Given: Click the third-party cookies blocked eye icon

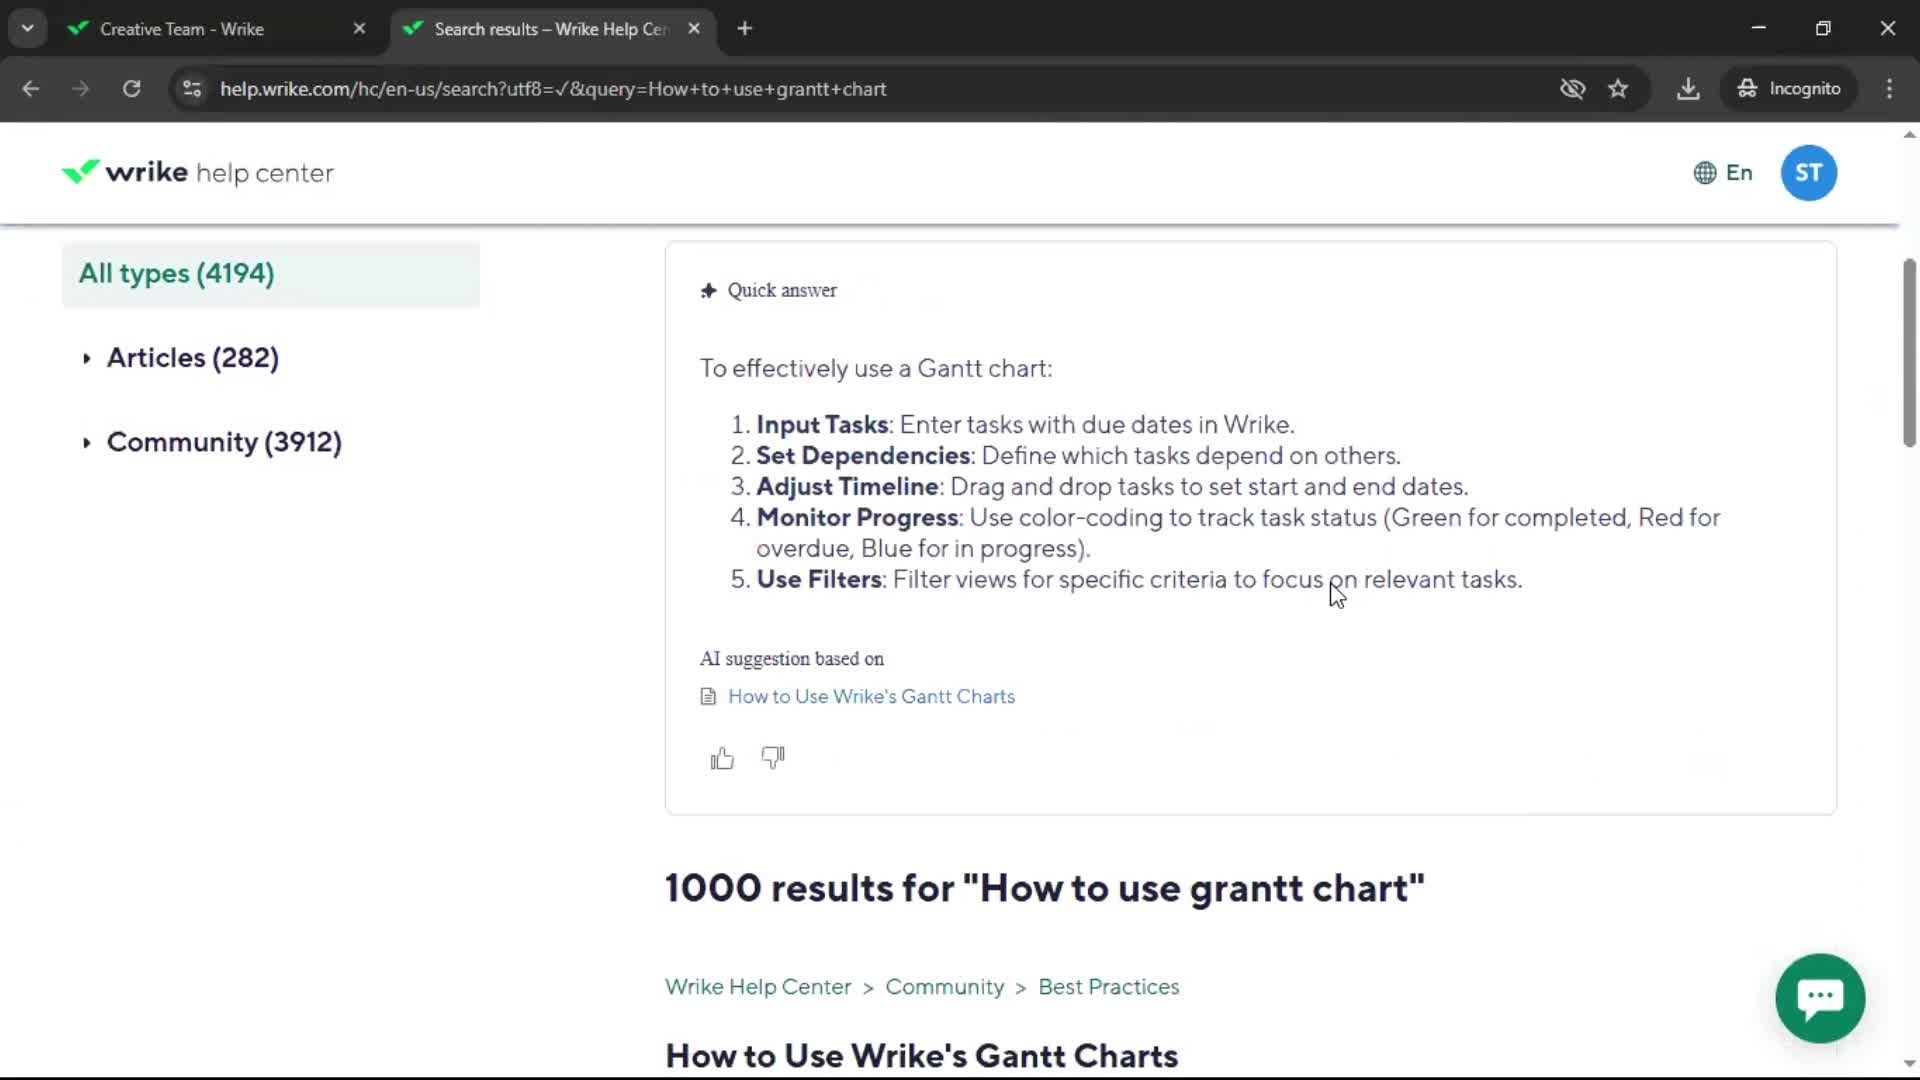Looking at the screenshot, I should point(1572,89).
